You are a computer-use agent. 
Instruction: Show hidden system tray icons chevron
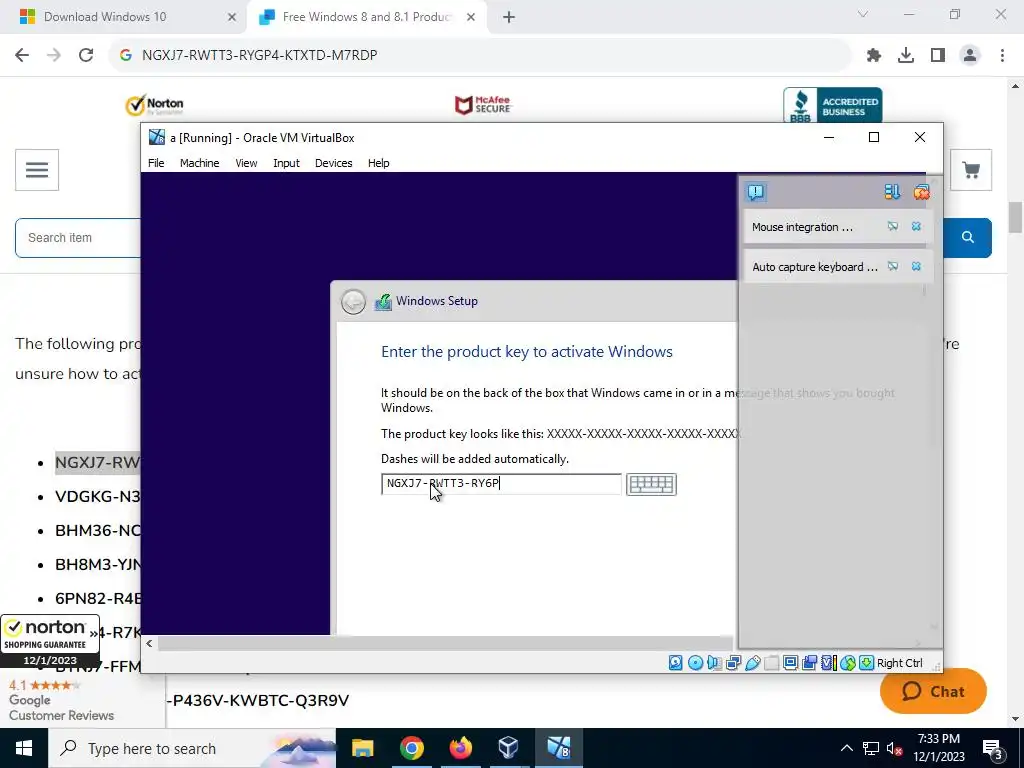tap(846, 748)
